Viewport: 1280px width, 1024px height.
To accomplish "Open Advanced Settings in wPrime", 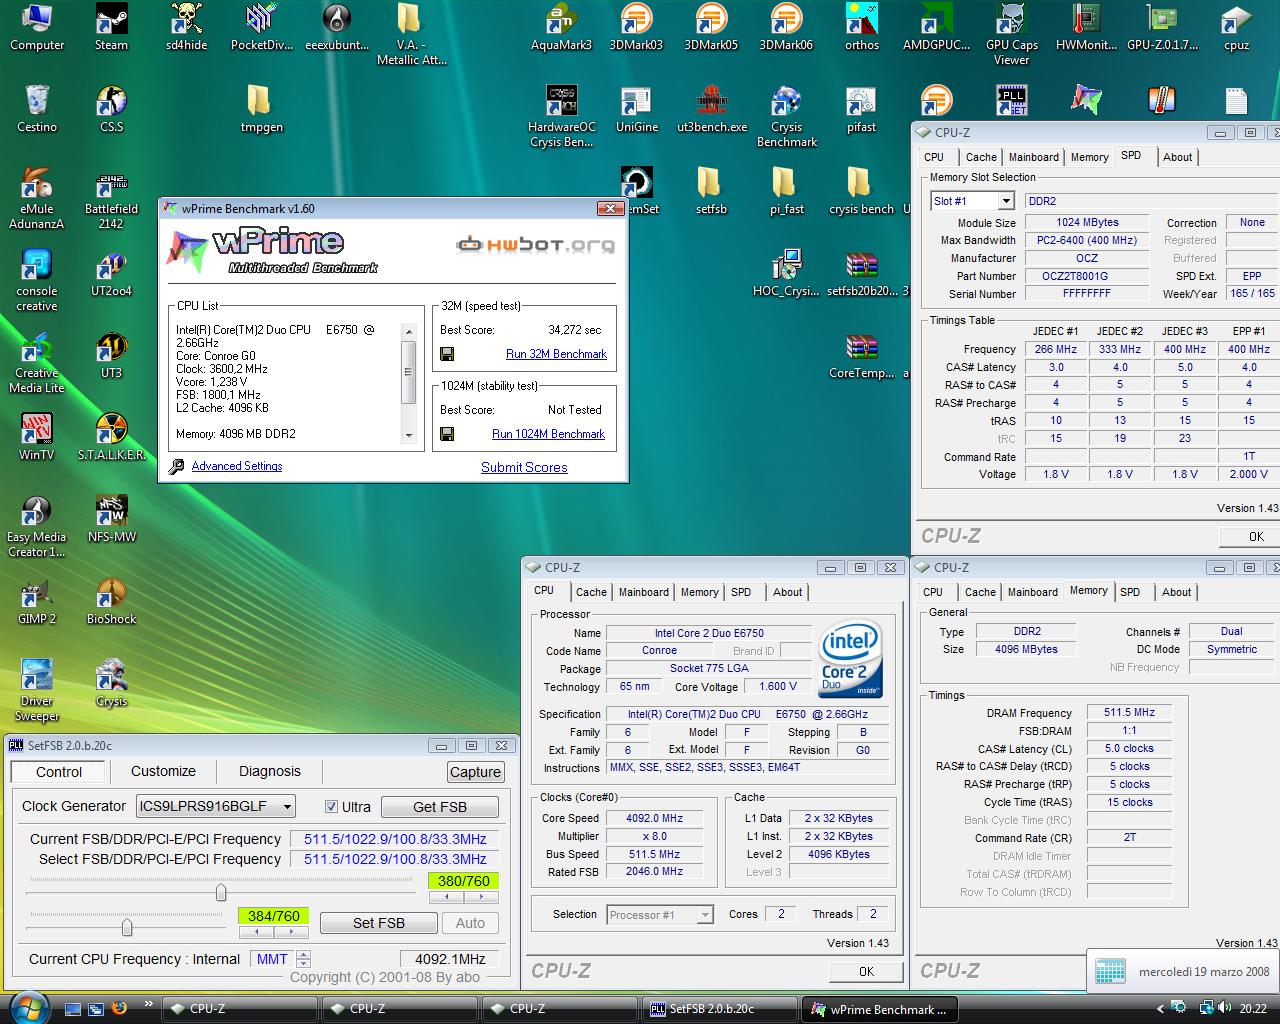I will 237,466.
